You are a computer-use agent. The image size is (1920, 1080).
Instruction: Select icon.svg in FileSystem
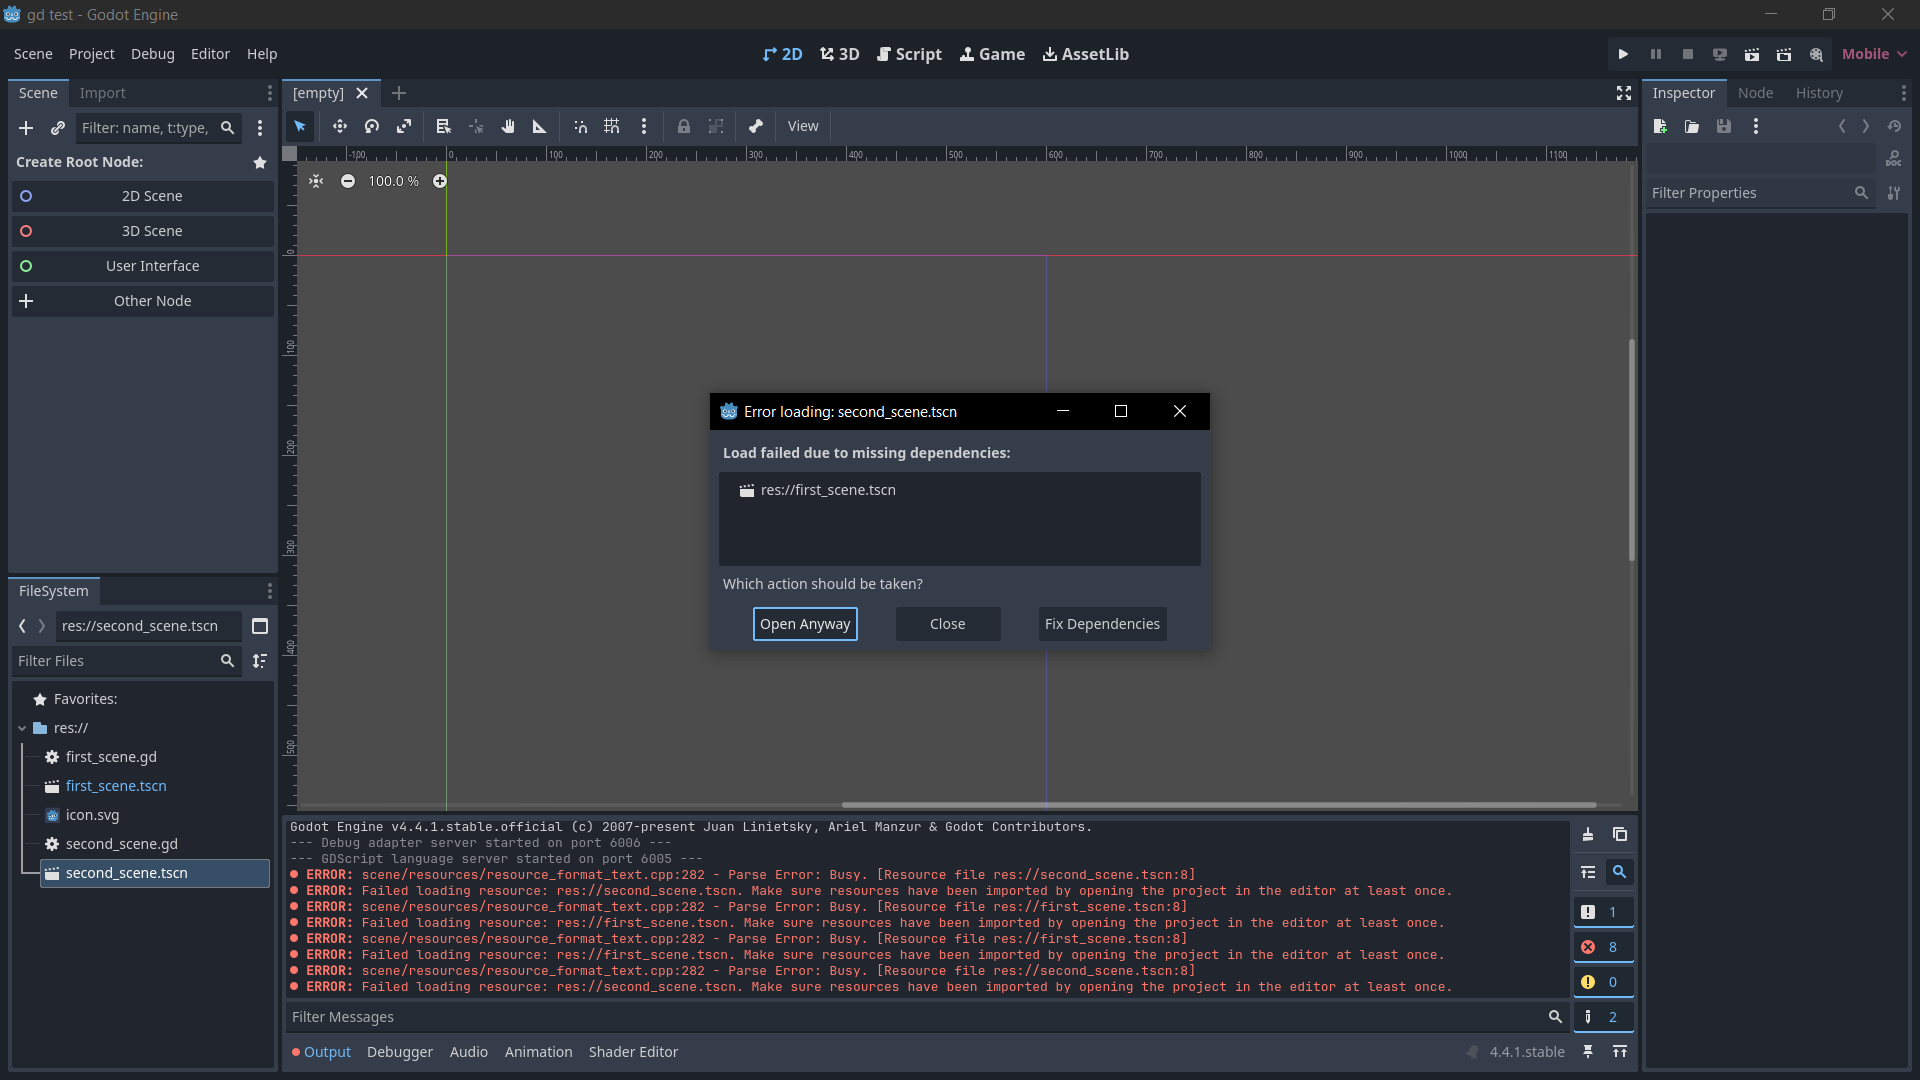(92, 815)
